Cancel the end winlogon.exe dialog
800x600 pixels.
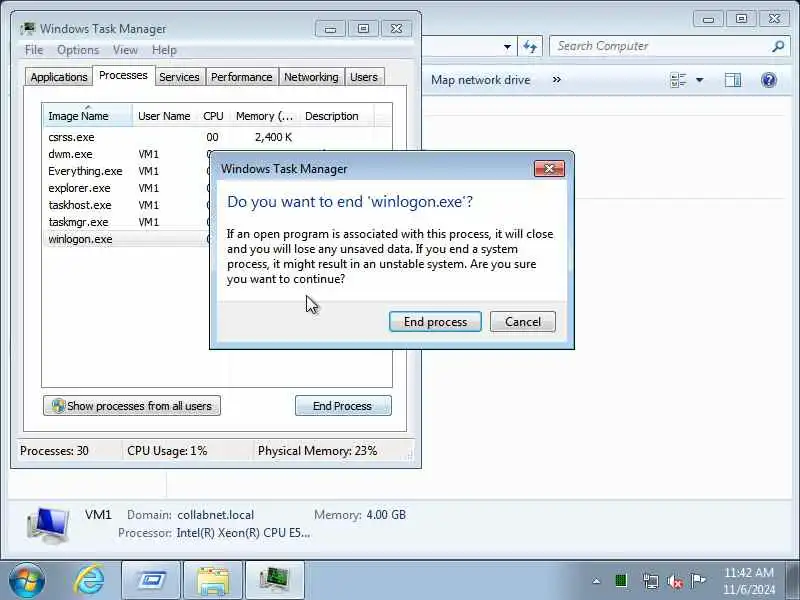[x=522, y=321]
